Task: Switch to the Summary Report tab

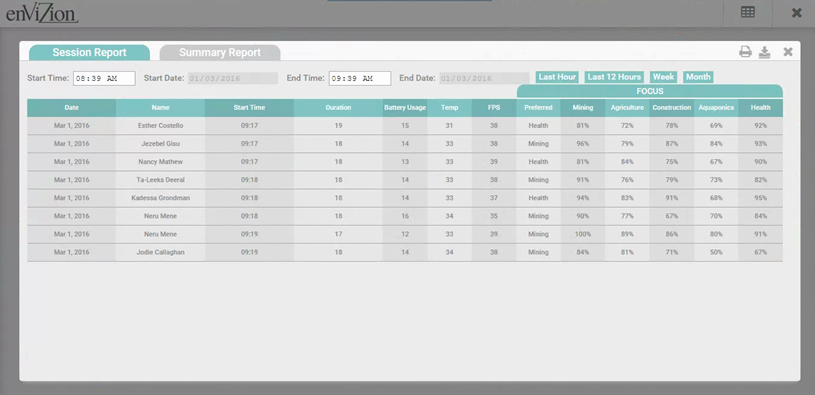Action: (x=220, y=52)
